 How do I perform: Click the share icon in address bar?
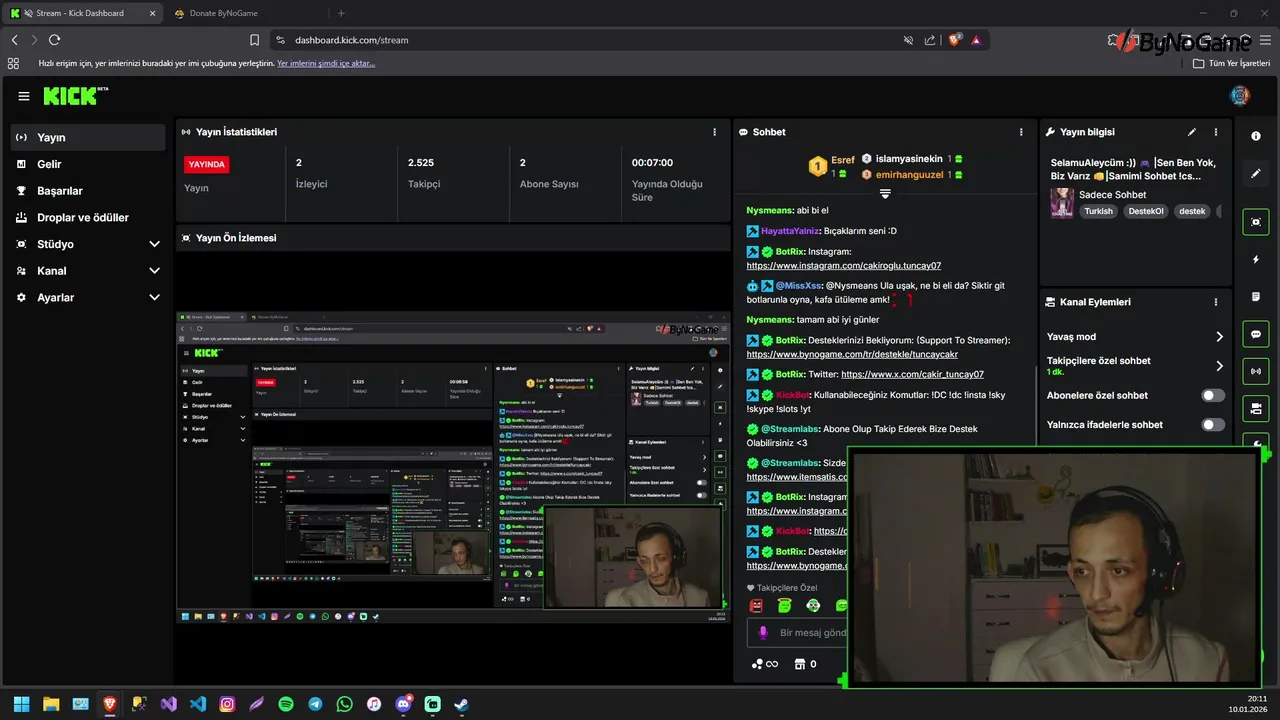click(930, 40)
